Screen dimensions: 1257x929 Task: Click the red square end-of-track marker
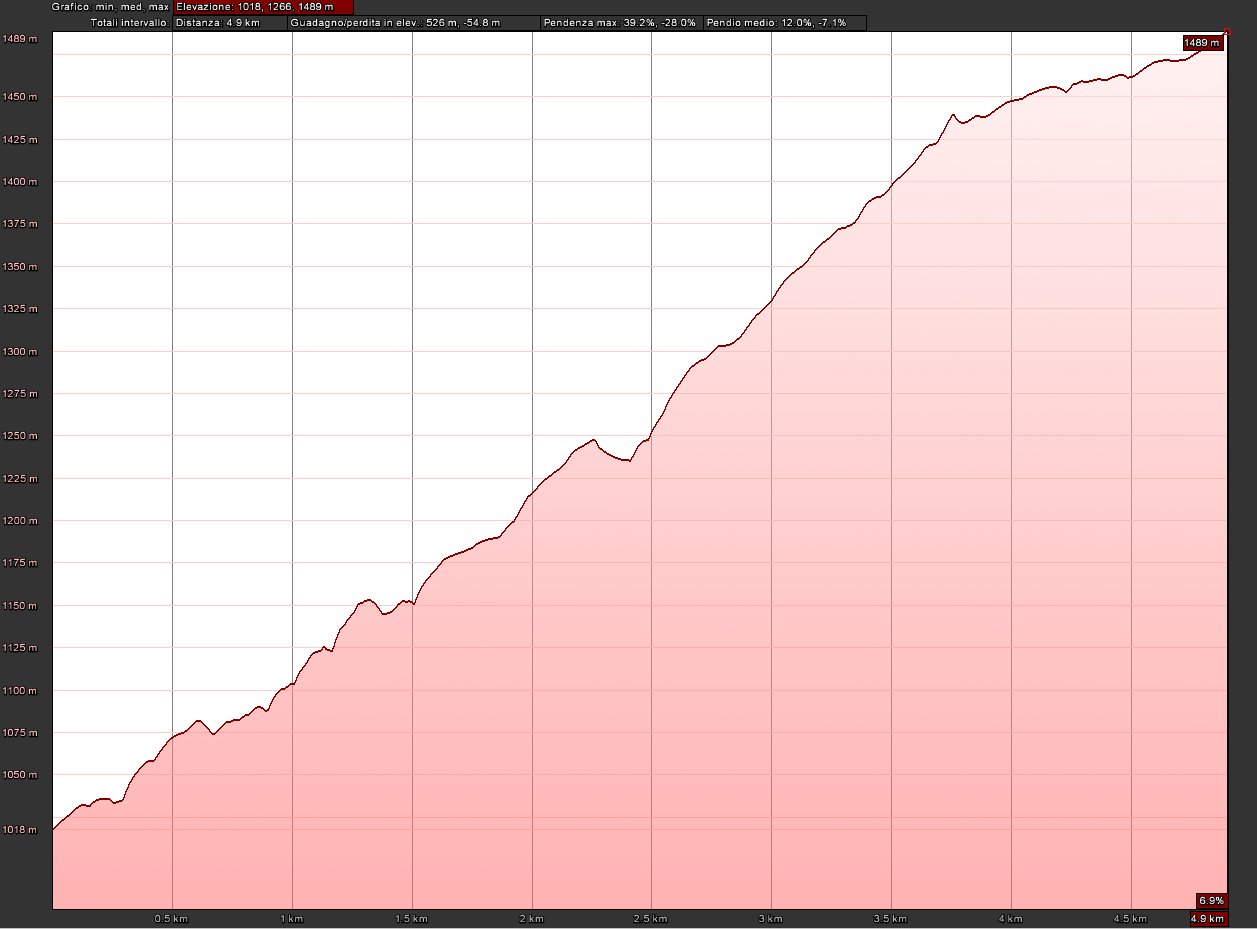tap(1227, 33)
